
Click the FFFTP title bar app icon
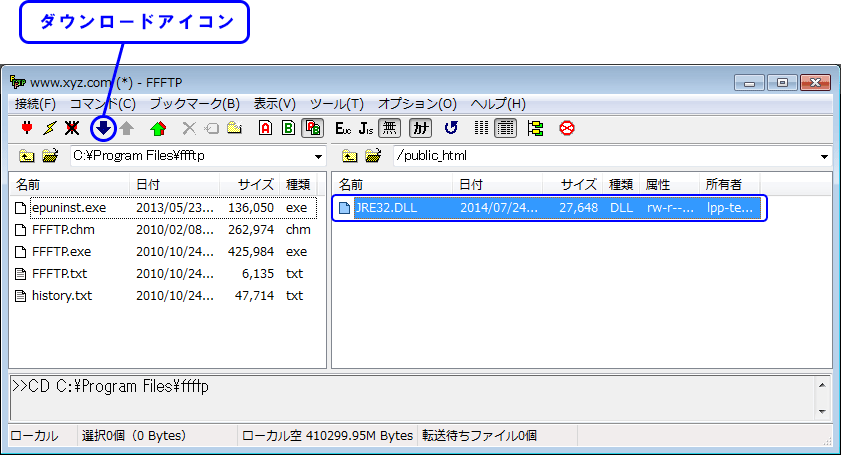pyautogui.click(x=18, y=82)
